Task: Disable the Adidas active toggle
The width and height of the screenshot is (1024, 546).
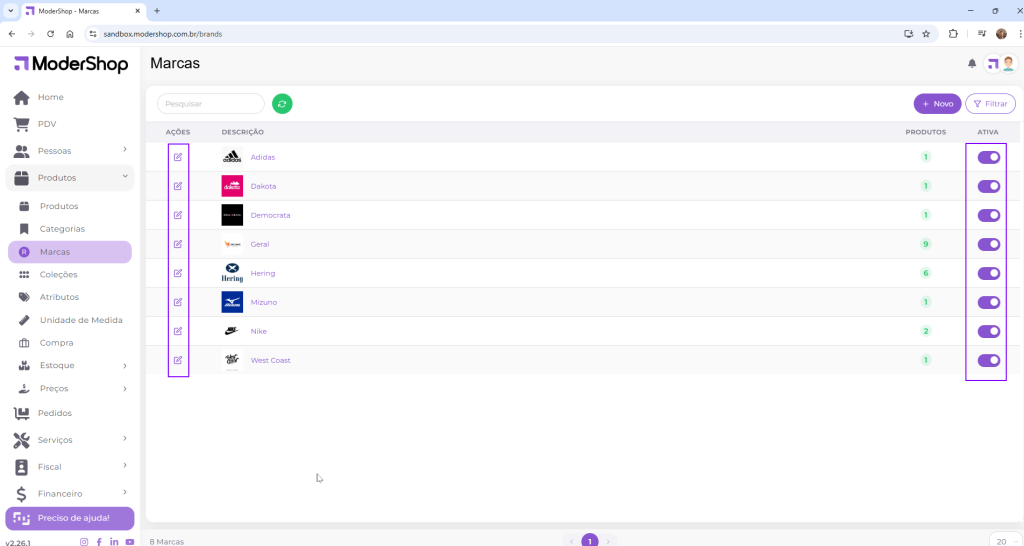Action: (988, 157)
